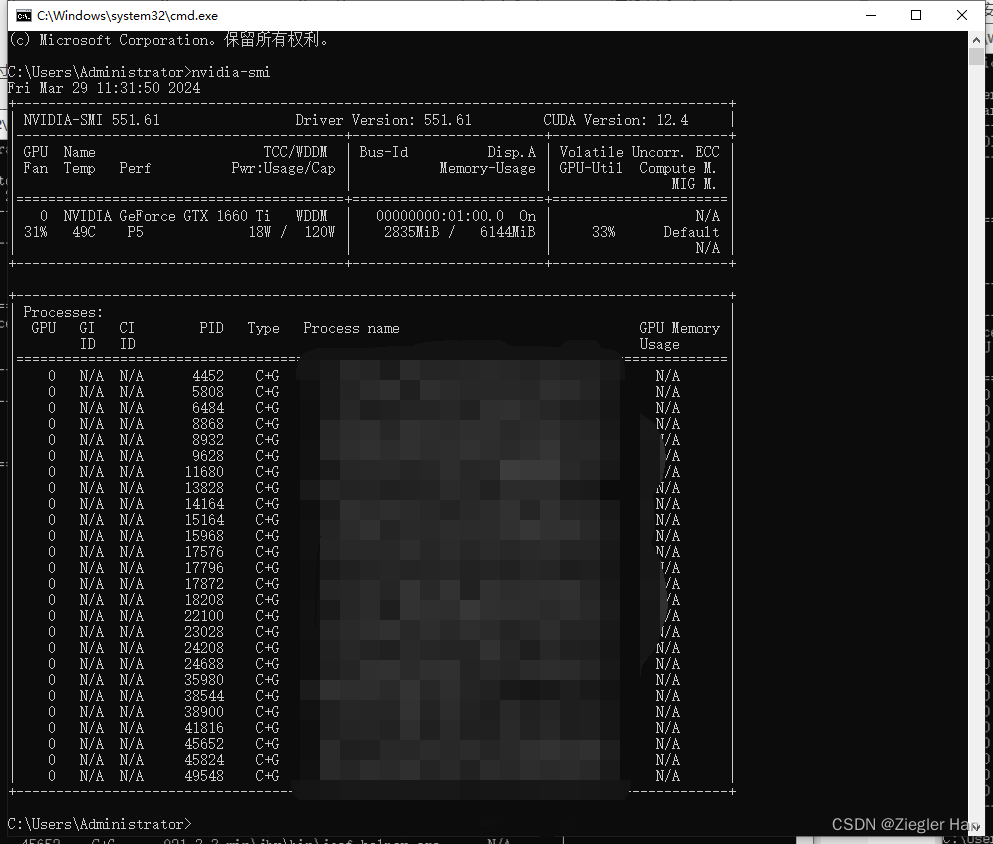This screenshot has width=993, height=844.
Task: Click PID 45652 in process list
Action: click(x=204, y=743)
